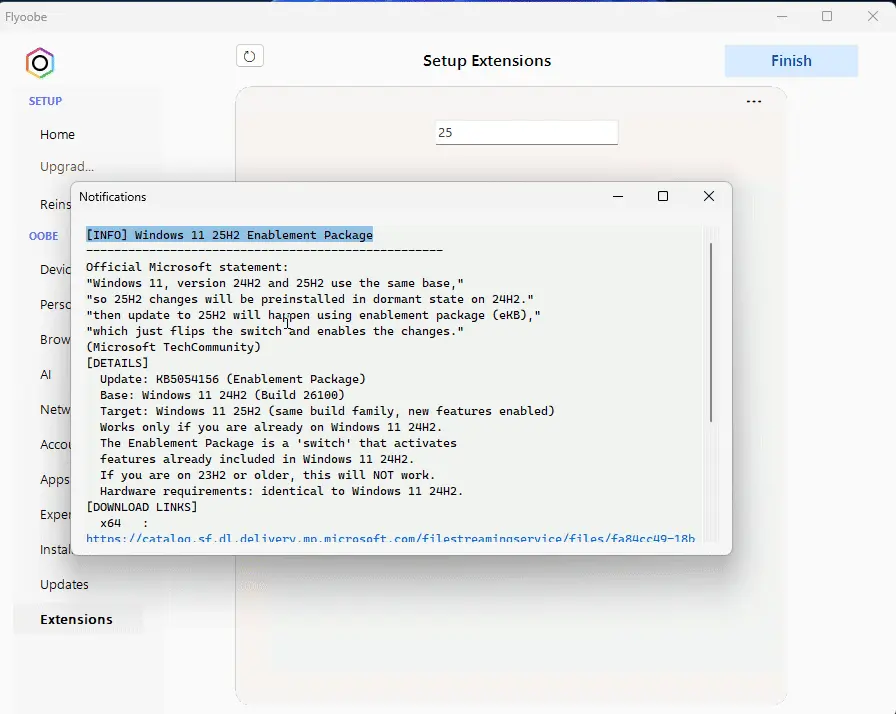Click the Flyoobe window title text

(26, 17)
